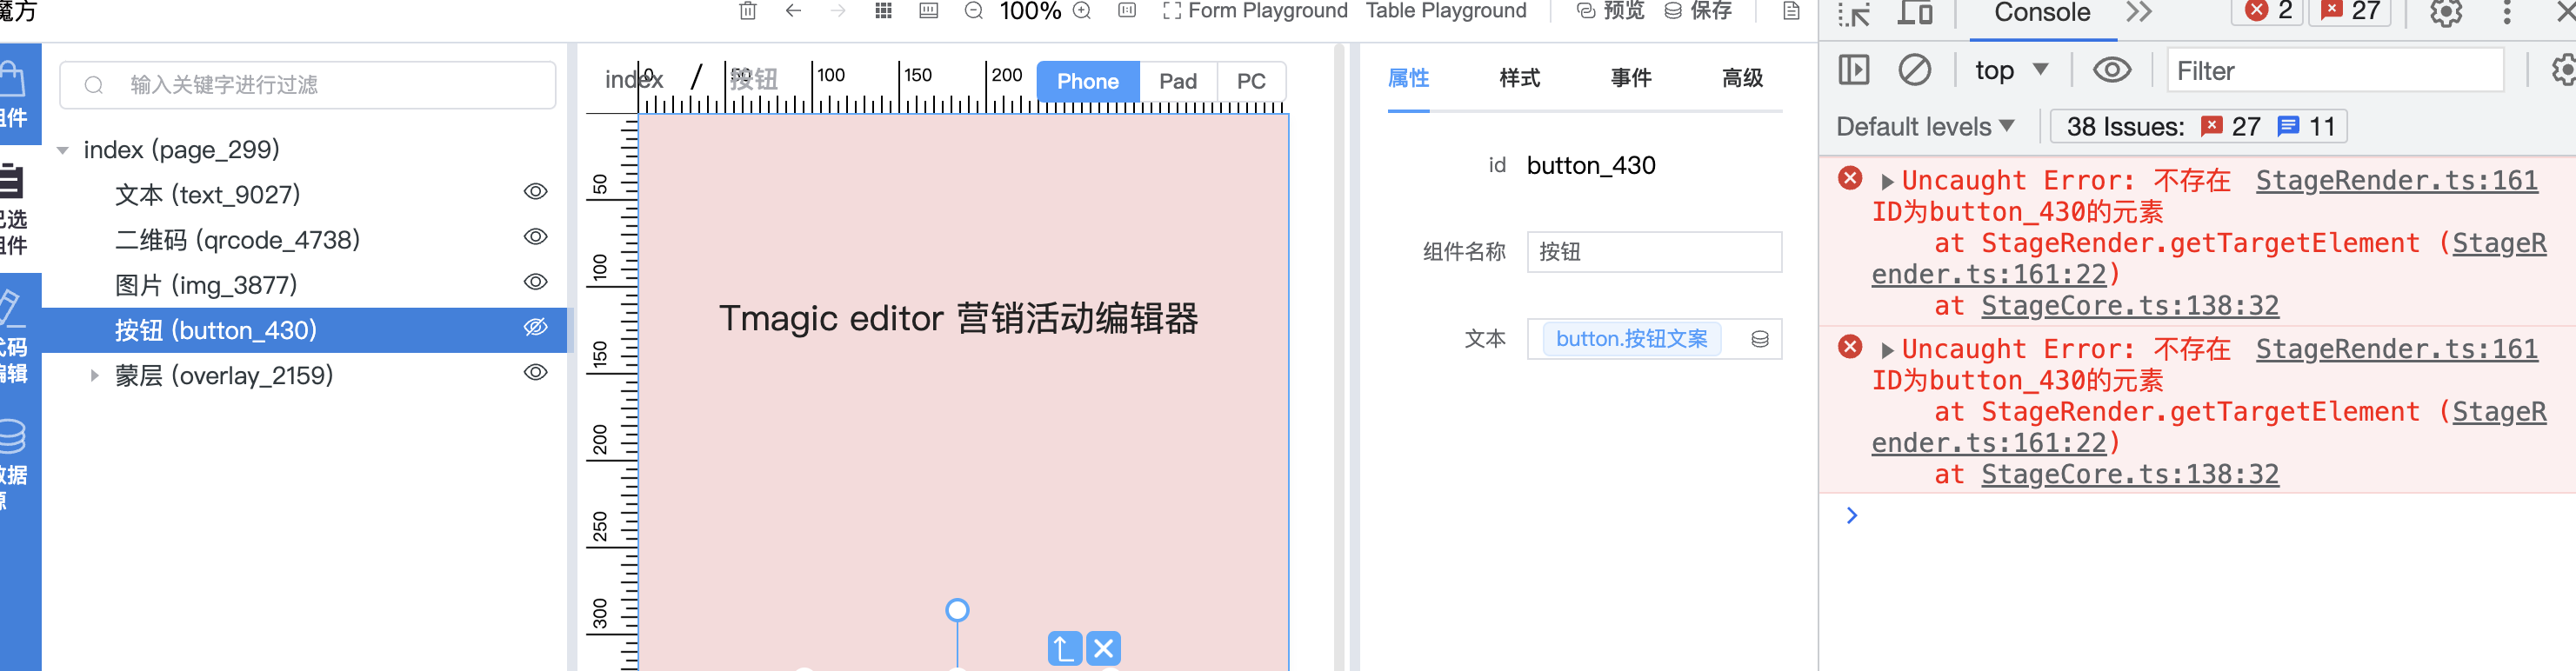This screenshot has height=671, width=2576.
Task: Open the source code document icon
Action: [x=1791, y=11]
